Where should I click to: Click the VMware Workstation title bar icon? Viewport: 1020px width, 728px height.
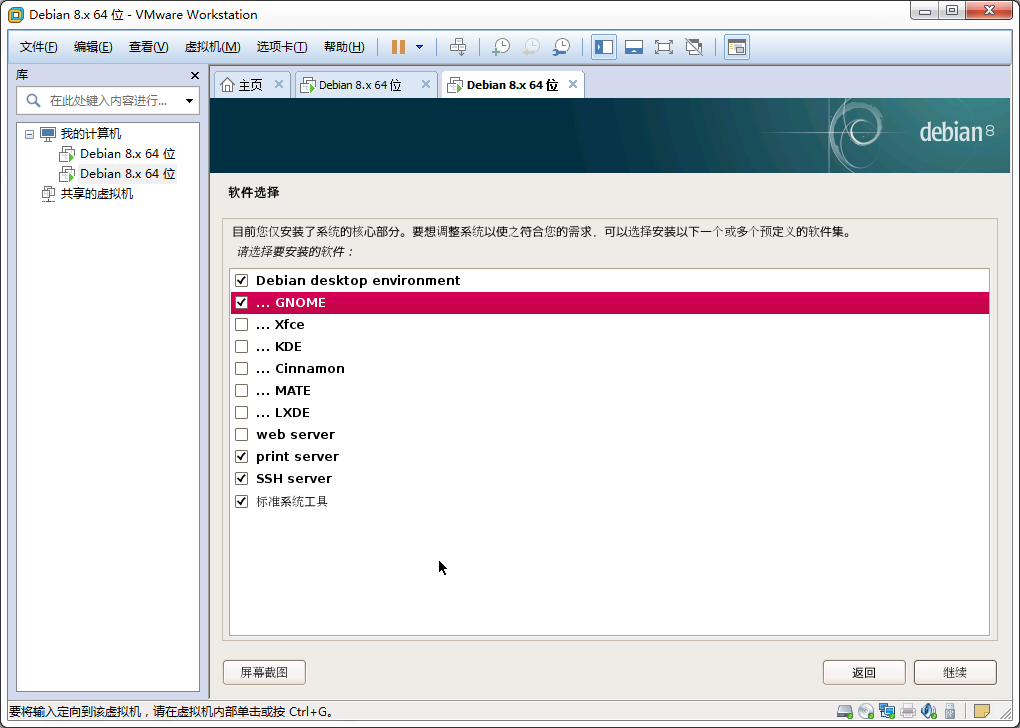point(16,14)
